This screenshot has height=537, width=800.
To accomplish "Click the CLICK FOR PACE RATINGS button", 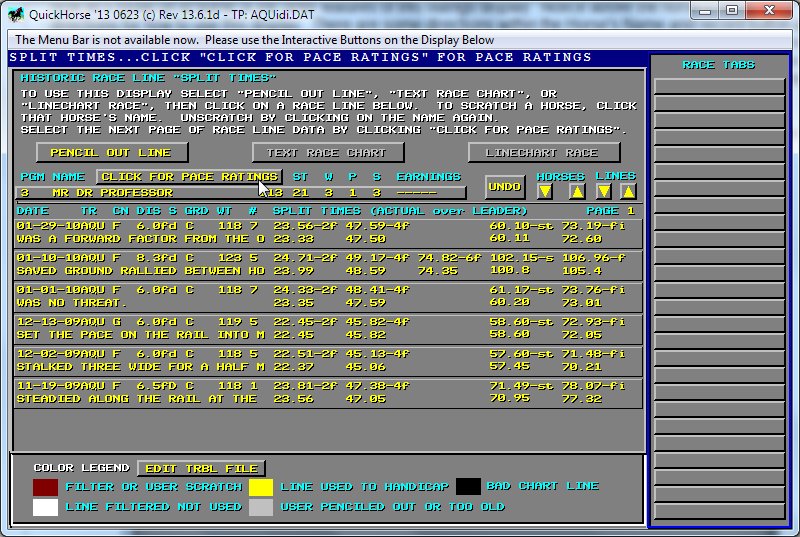I will (189, 177).
